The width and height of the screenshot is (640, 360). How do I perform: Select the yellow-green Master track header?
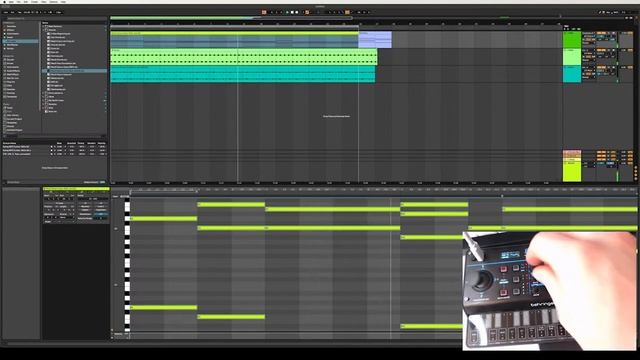click(x=572, y=171)
